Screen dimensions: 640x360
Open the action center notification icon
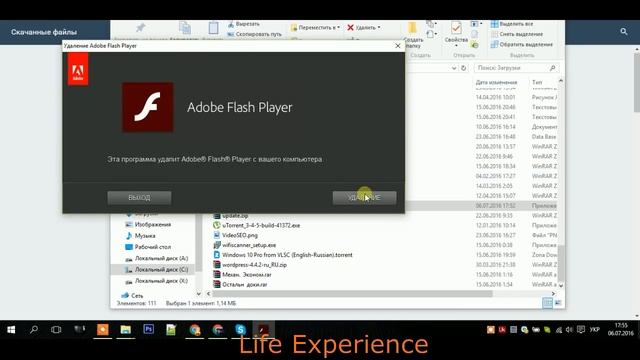pyautogui.click(x=580, y=329)
